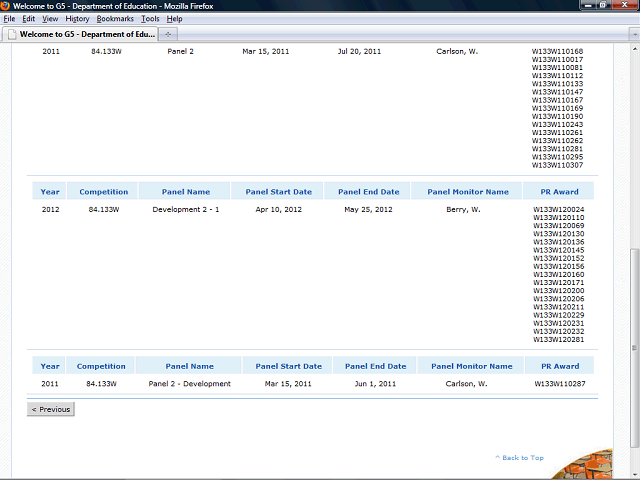Open the Help menu

pos(174,19)
